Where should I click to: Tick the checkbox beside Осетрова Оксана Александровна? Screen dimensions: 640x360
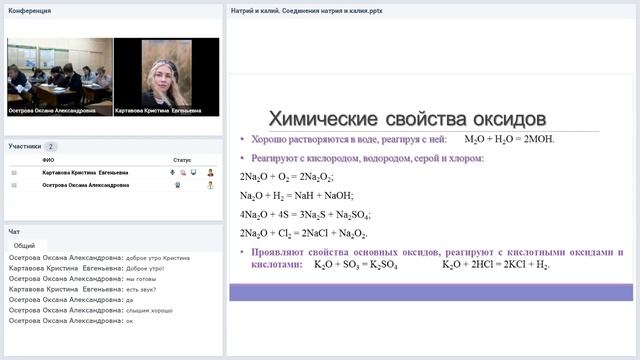(14, 185)
